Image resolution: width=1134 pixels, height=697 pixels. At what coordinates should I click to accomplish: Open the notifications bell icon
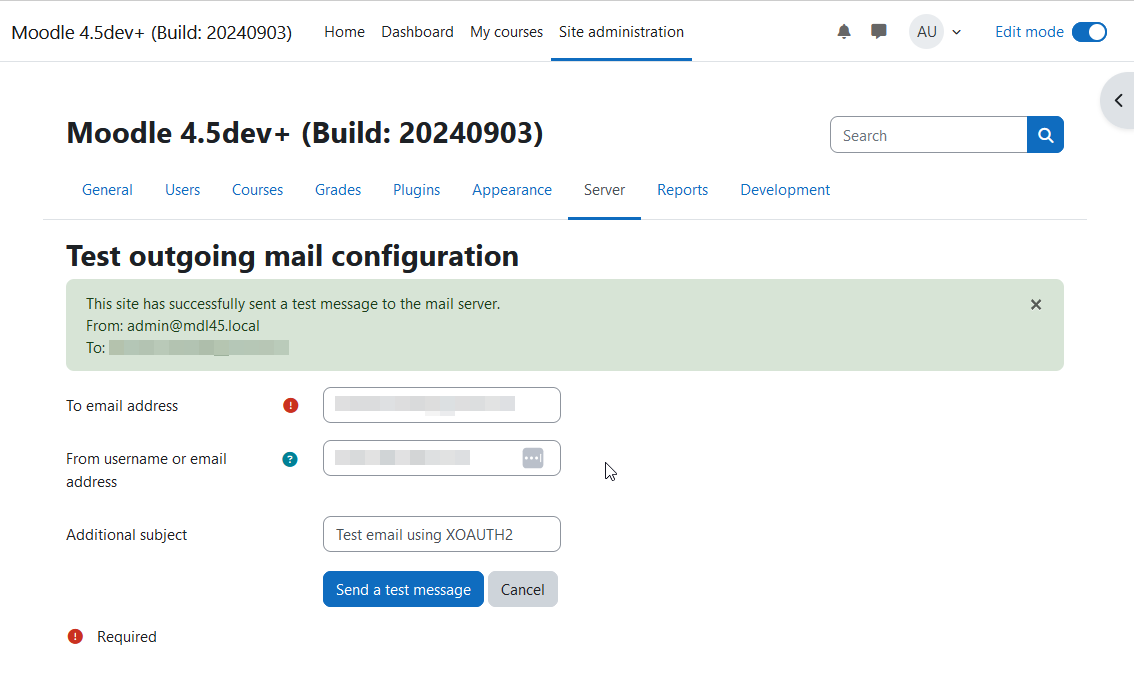(x=843, y=32)
